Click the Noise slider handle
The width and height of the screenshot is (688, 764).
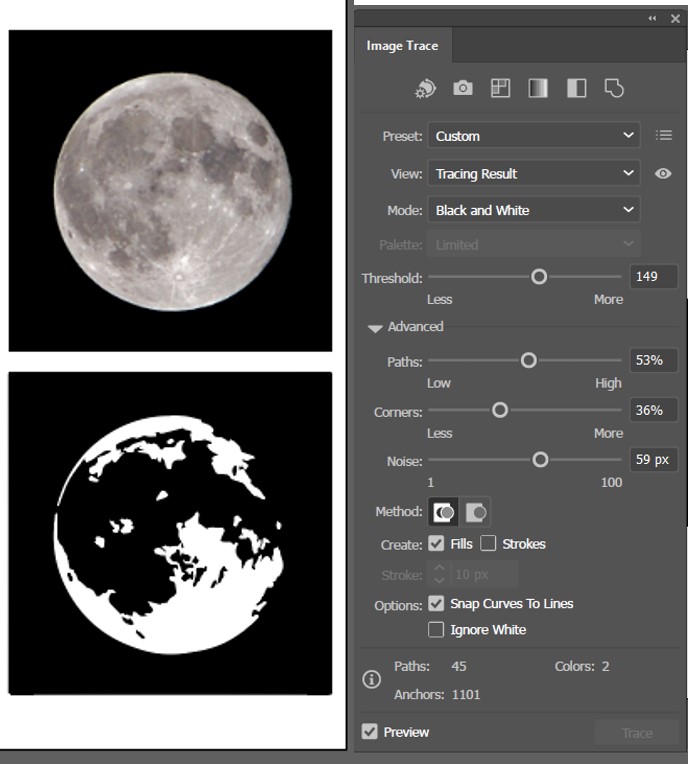(540, 459)
